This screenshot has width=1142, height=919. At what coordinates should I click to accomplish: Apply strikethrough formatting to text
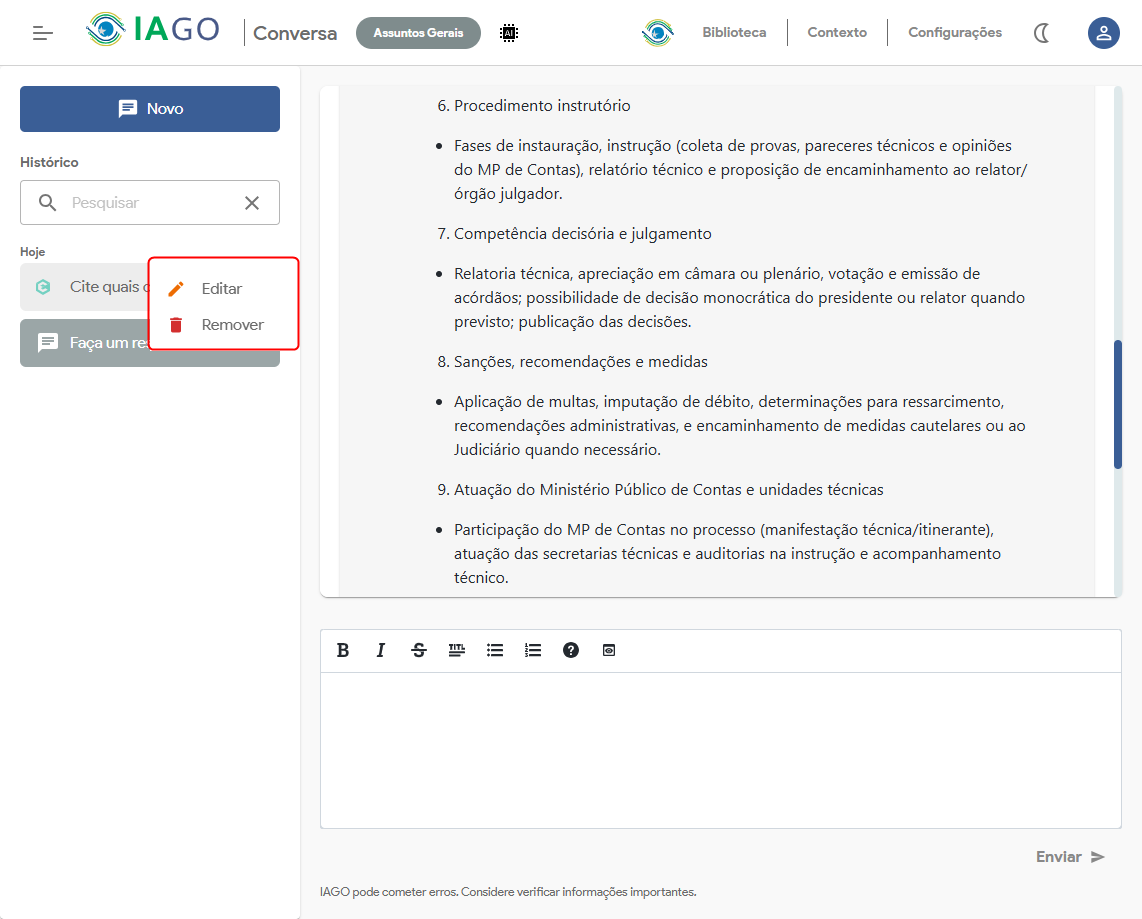point(419,650)
